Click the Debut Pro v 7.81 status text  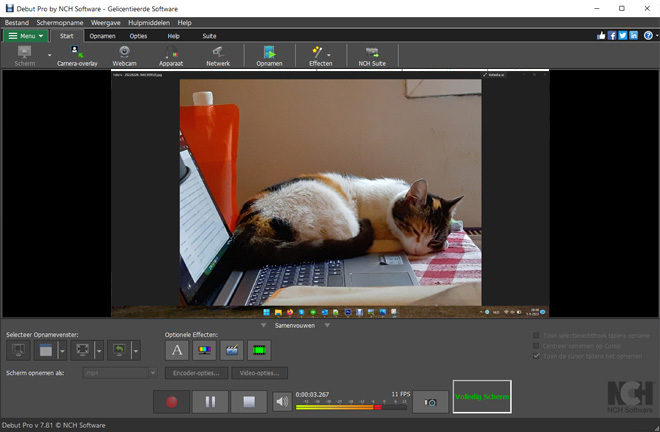(x=54, y=425)
